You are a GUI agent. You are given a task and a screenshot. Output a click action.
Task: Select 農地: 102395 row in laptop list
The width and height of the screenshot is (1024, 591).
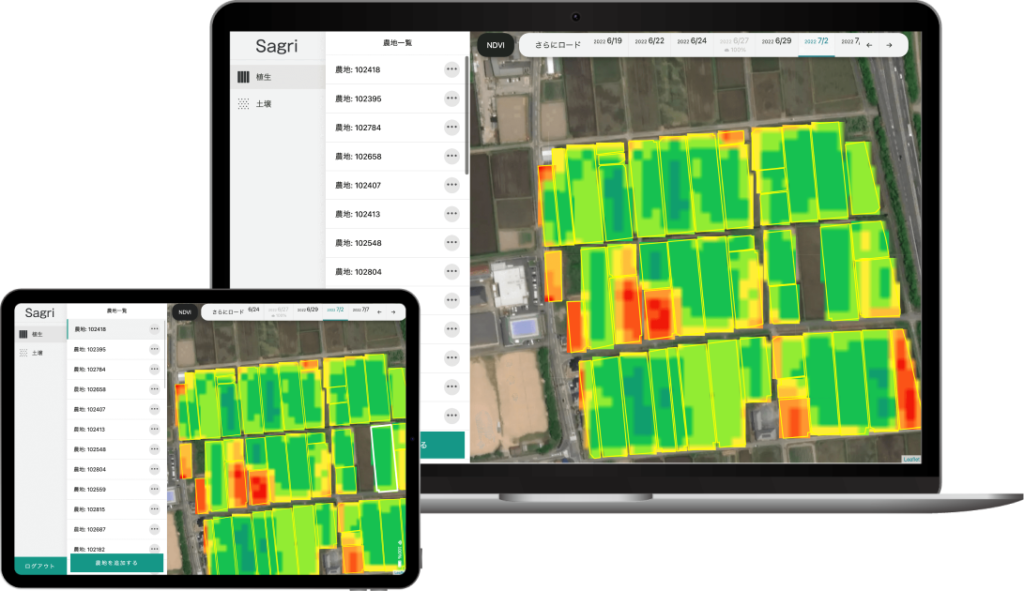(397, 99)
